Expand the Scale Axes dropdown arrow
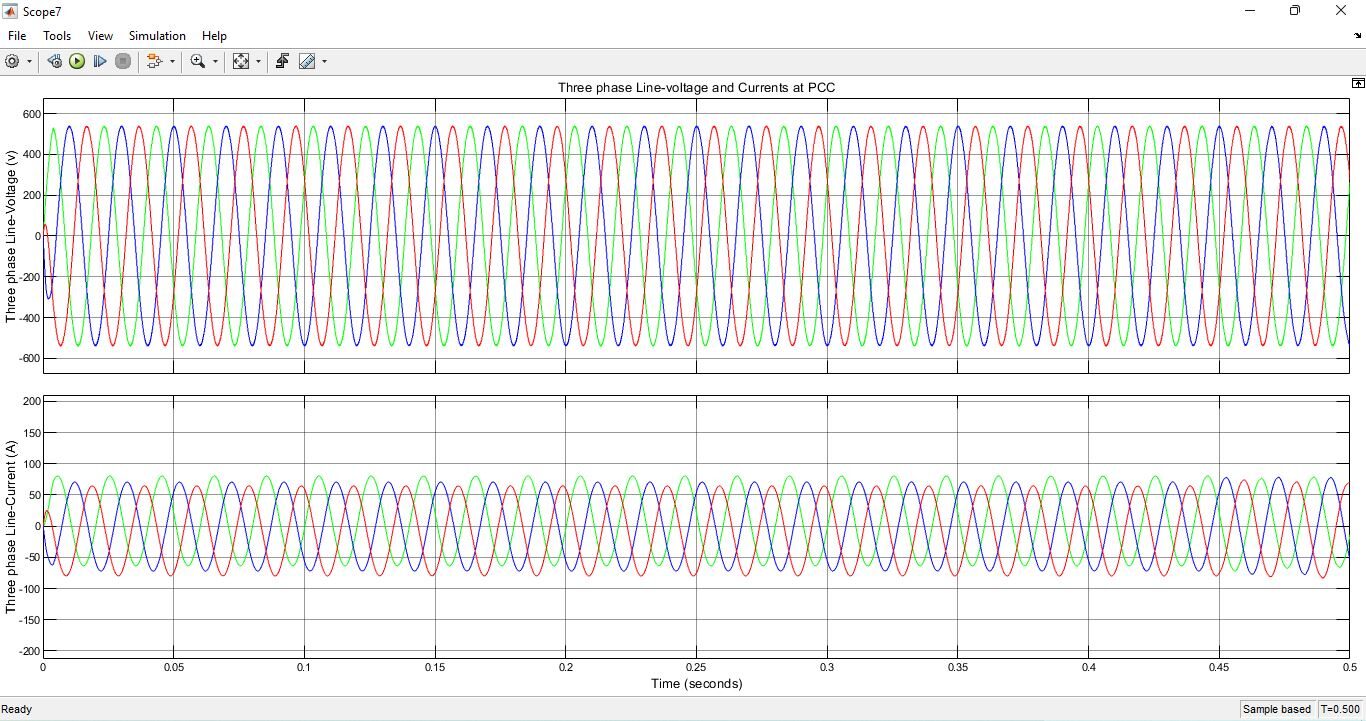 (258, 61)
